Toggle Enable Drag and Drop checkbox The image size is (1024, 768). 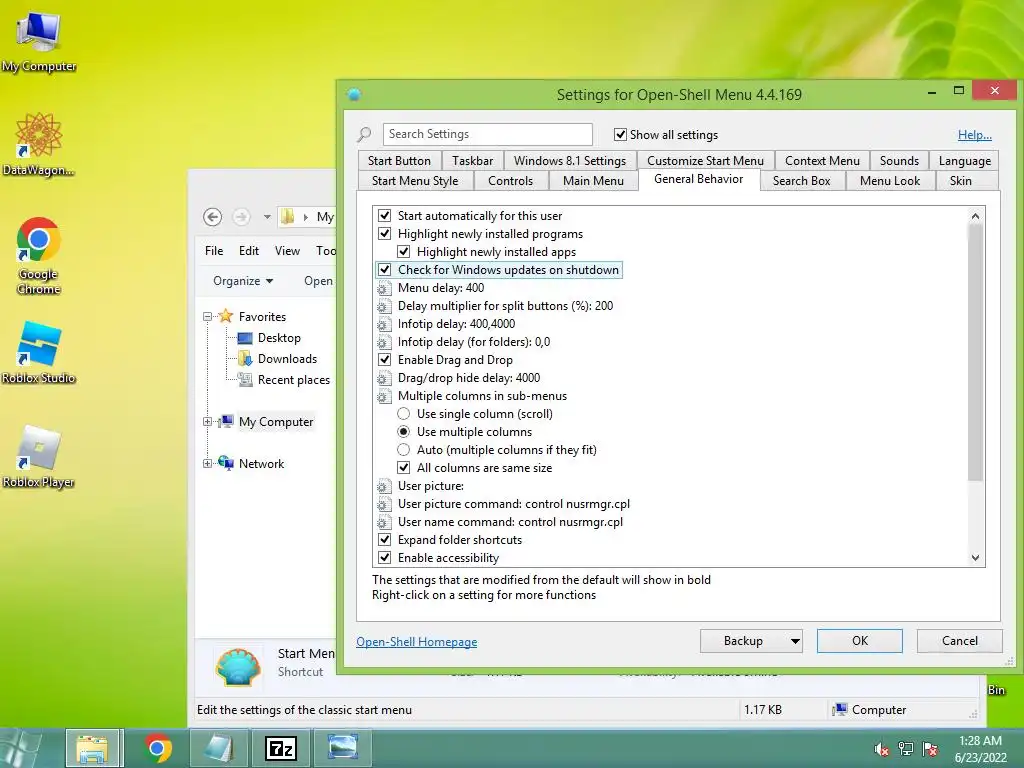pyautogui.click(x=385, y=360)
